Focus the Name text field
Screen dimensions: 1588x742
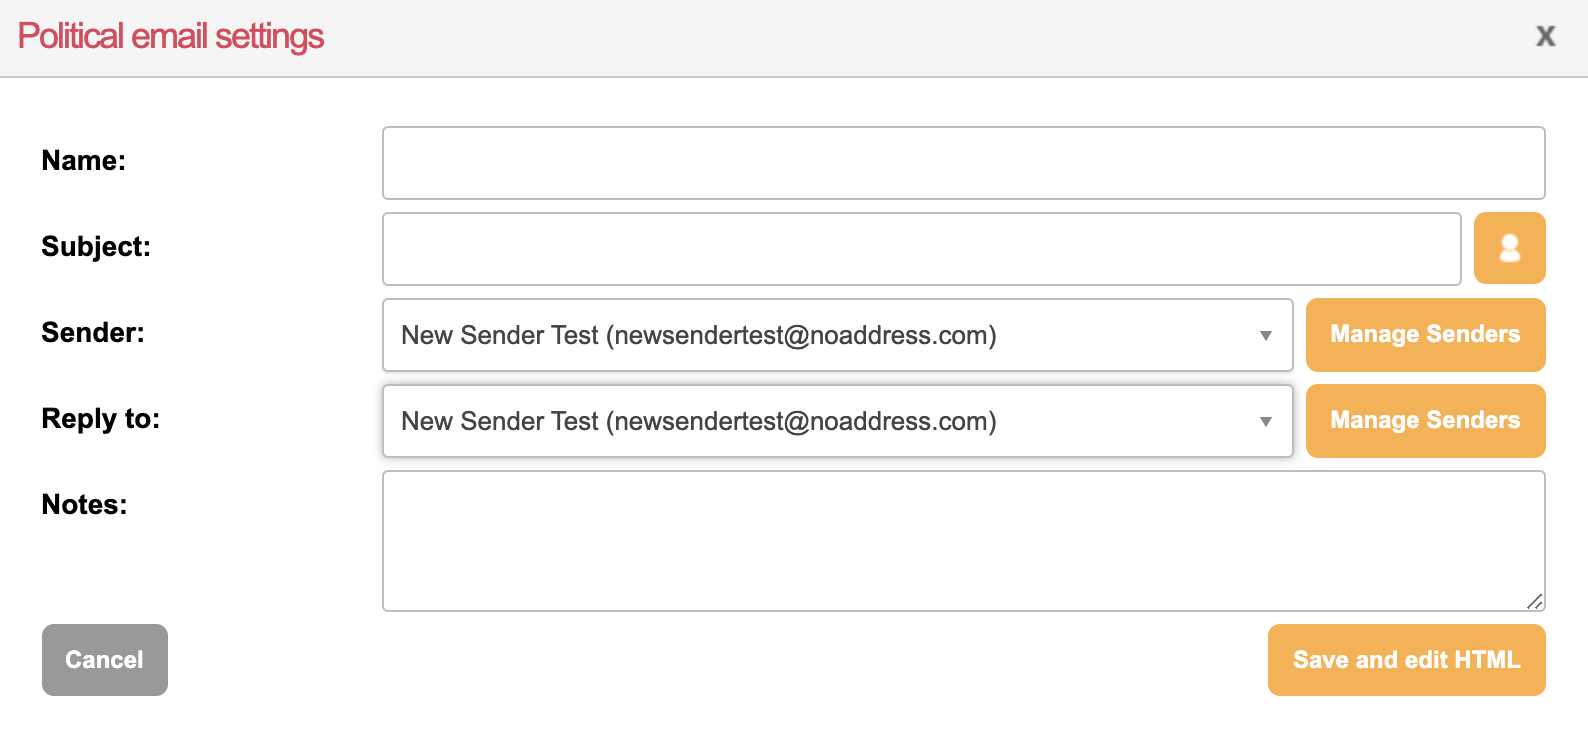pos(963,163)
